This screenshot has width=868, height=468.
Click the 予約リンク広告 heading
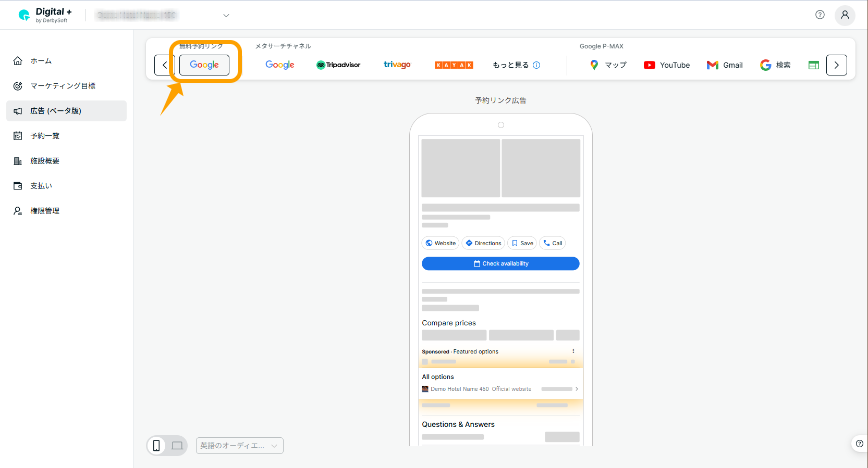point(500,100)
